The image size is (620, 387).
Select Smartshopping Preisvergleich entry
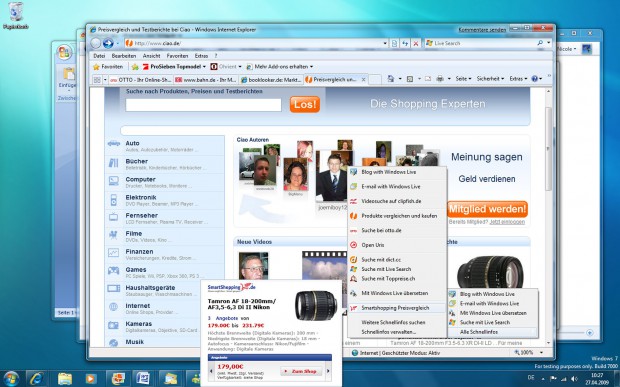tap(397, 308)
